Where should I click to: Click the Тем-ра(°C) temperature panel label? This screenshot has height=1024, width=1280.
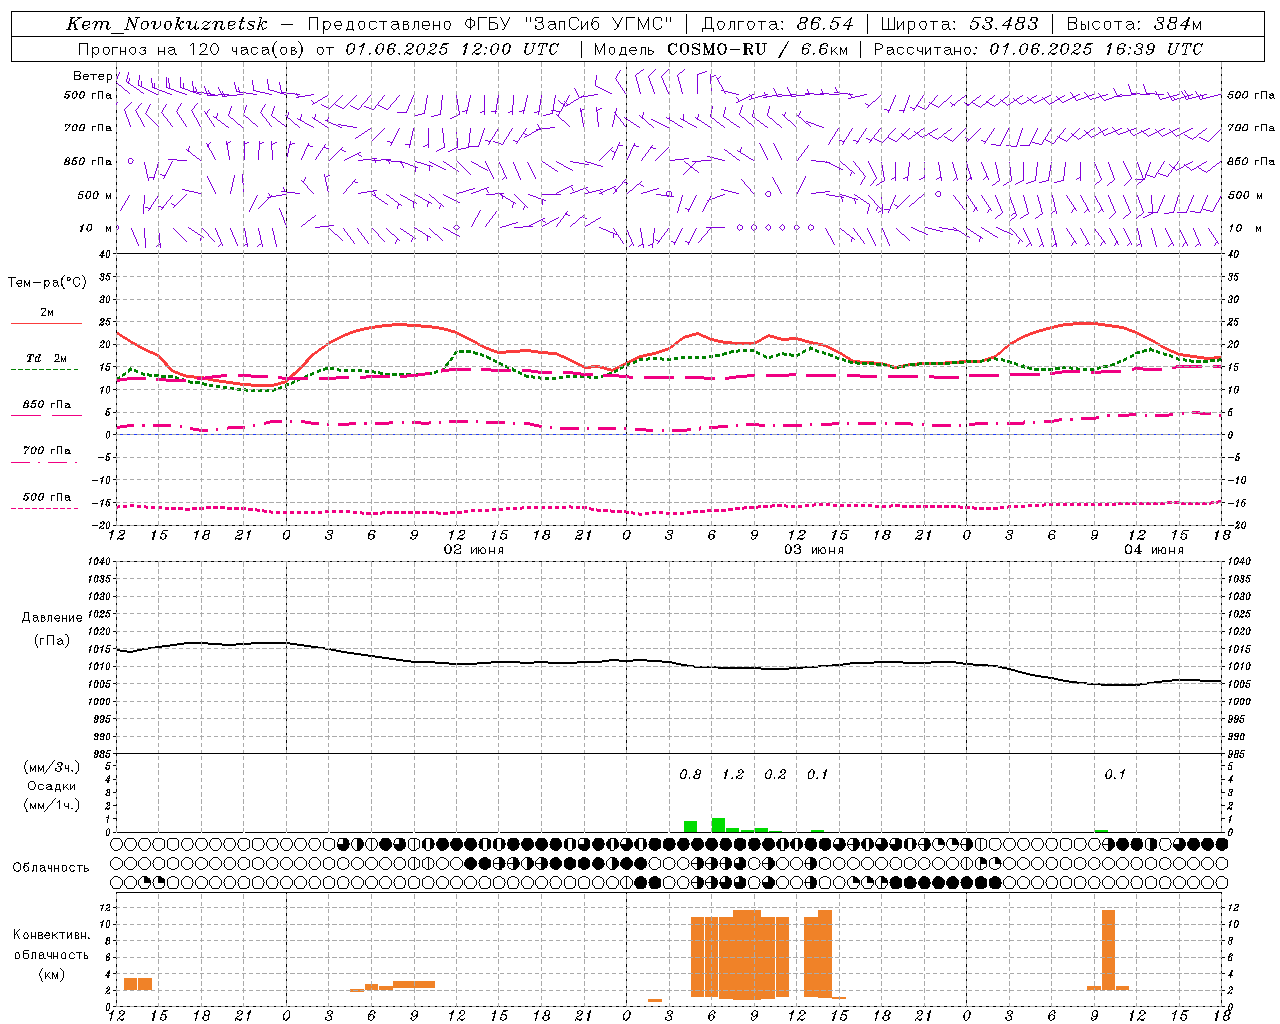pyautogui.click(x=47, y=283)
